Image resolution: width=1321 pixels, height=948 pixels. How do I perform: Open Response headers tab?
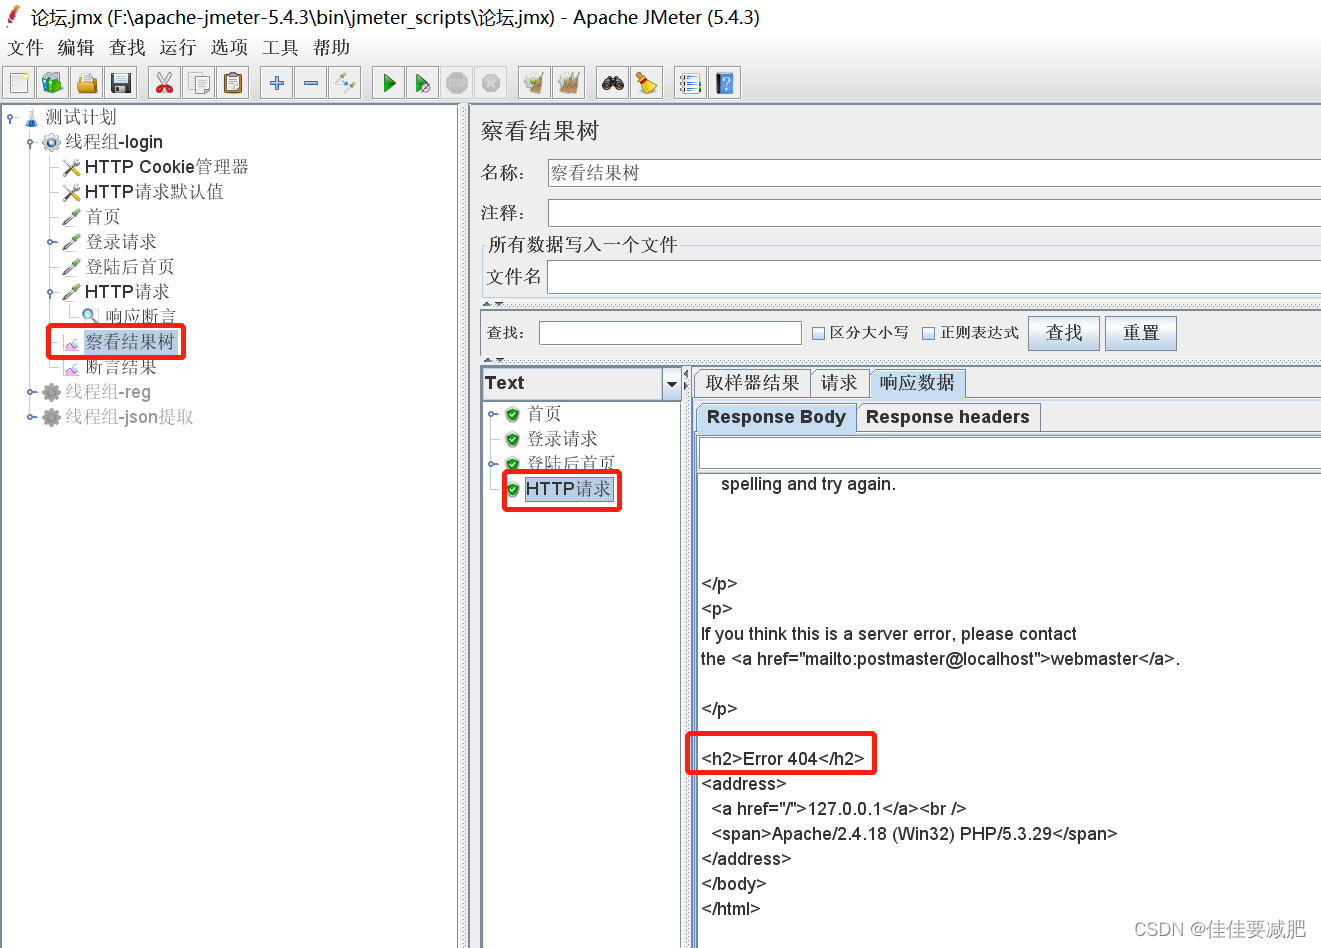coord(948,417)
